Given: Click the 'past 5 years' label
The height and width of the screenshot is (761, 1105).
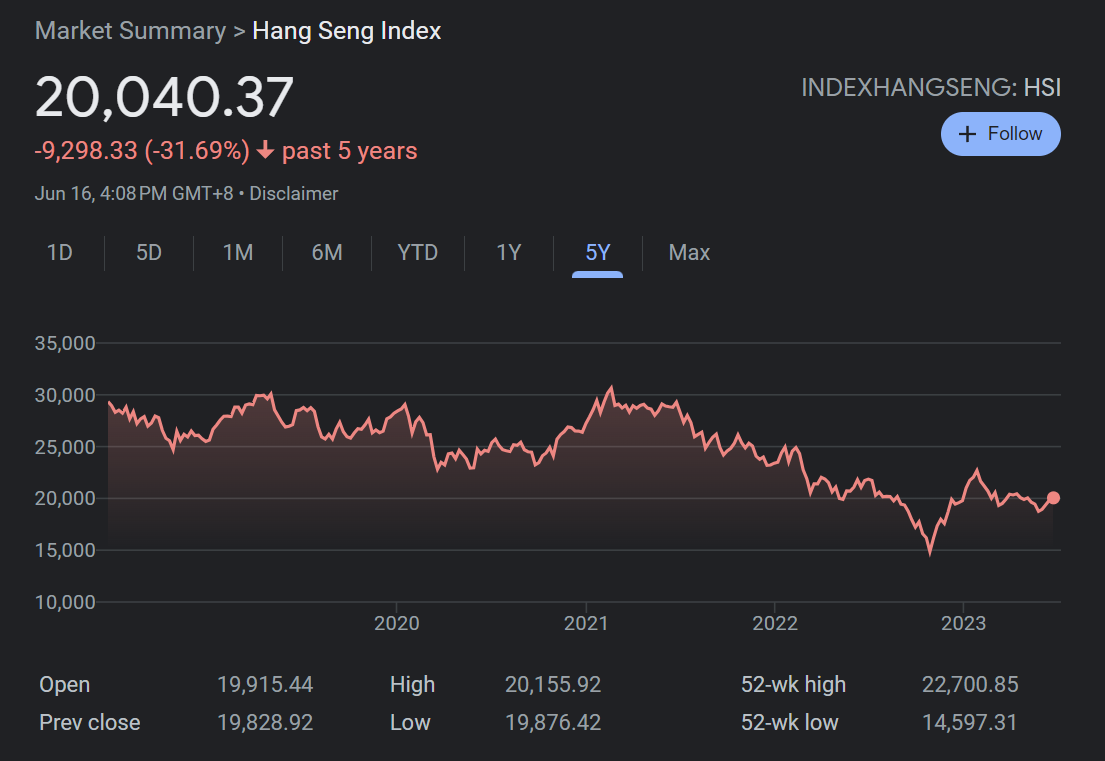Looking at the screenshot, I should [x=350, y=151].
